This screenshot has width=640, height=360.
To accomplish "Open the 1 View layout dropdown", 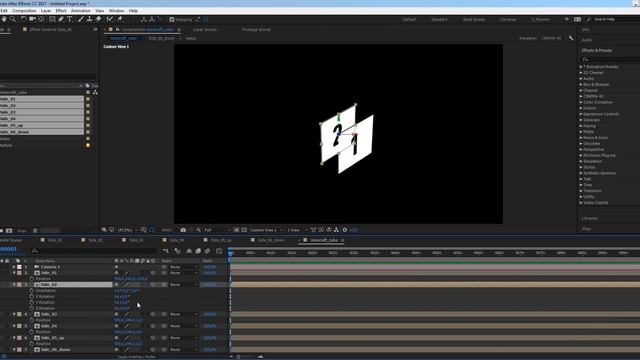I will pyautogui.click(x=297, y=230).
